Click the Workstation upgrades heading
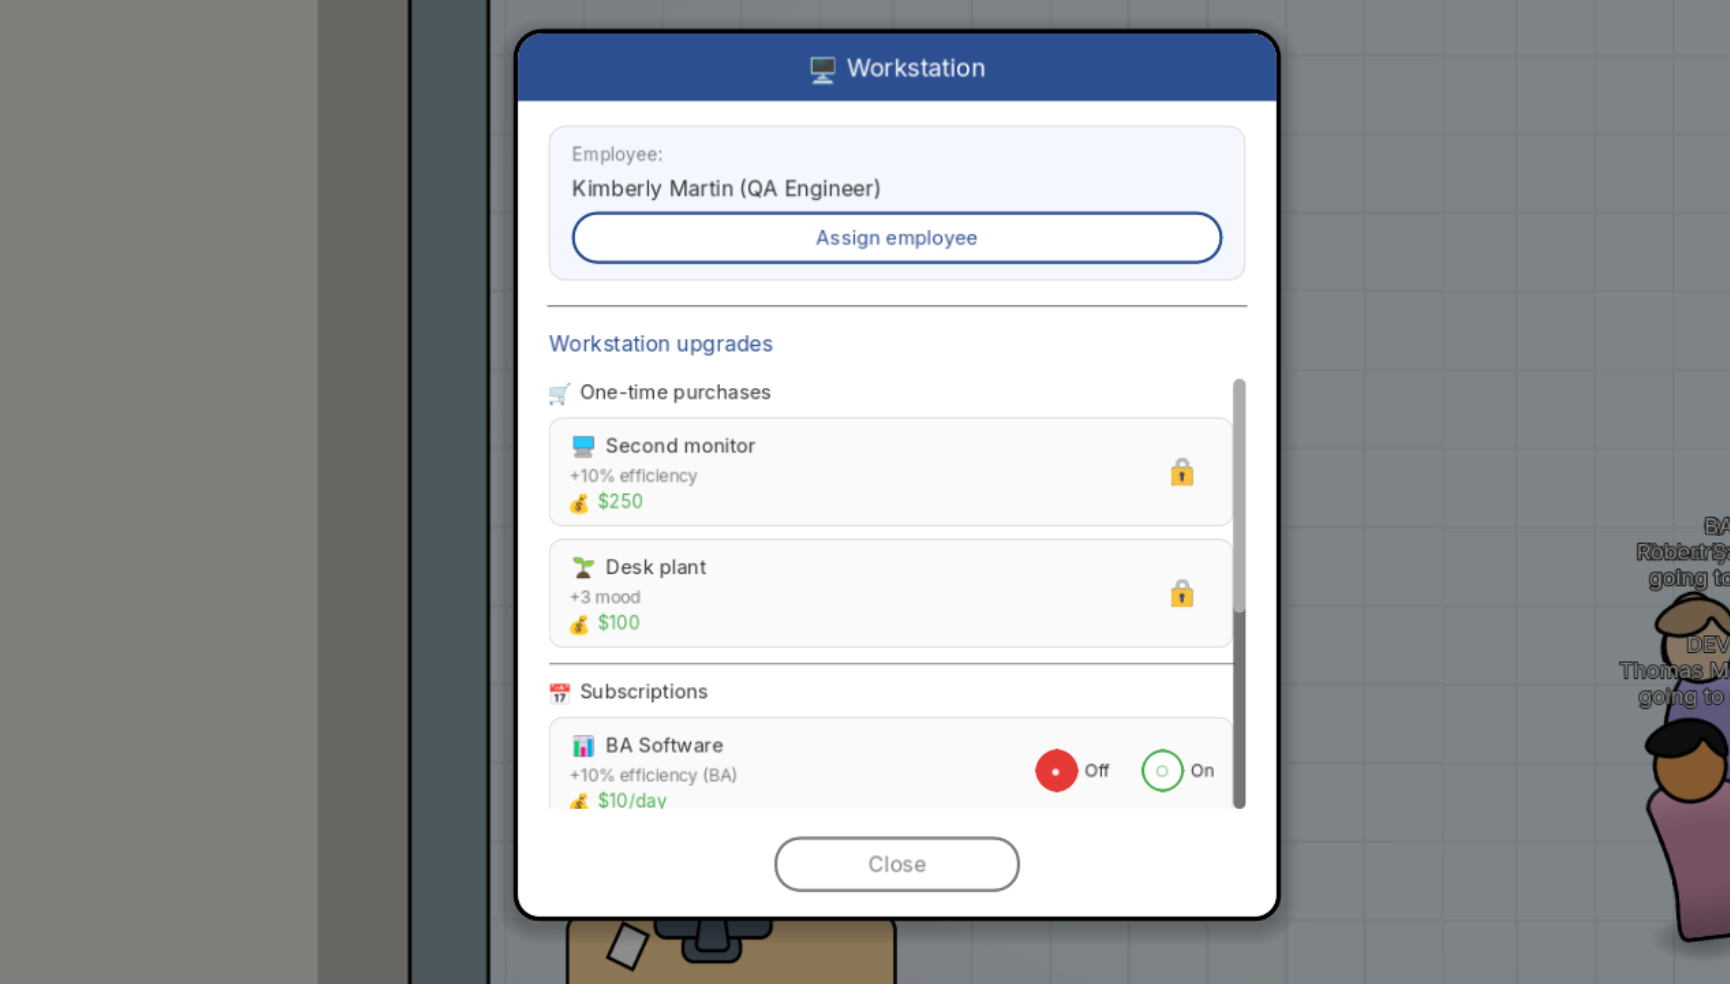This screenshot has height=984, width=1730. click(661, 344)
